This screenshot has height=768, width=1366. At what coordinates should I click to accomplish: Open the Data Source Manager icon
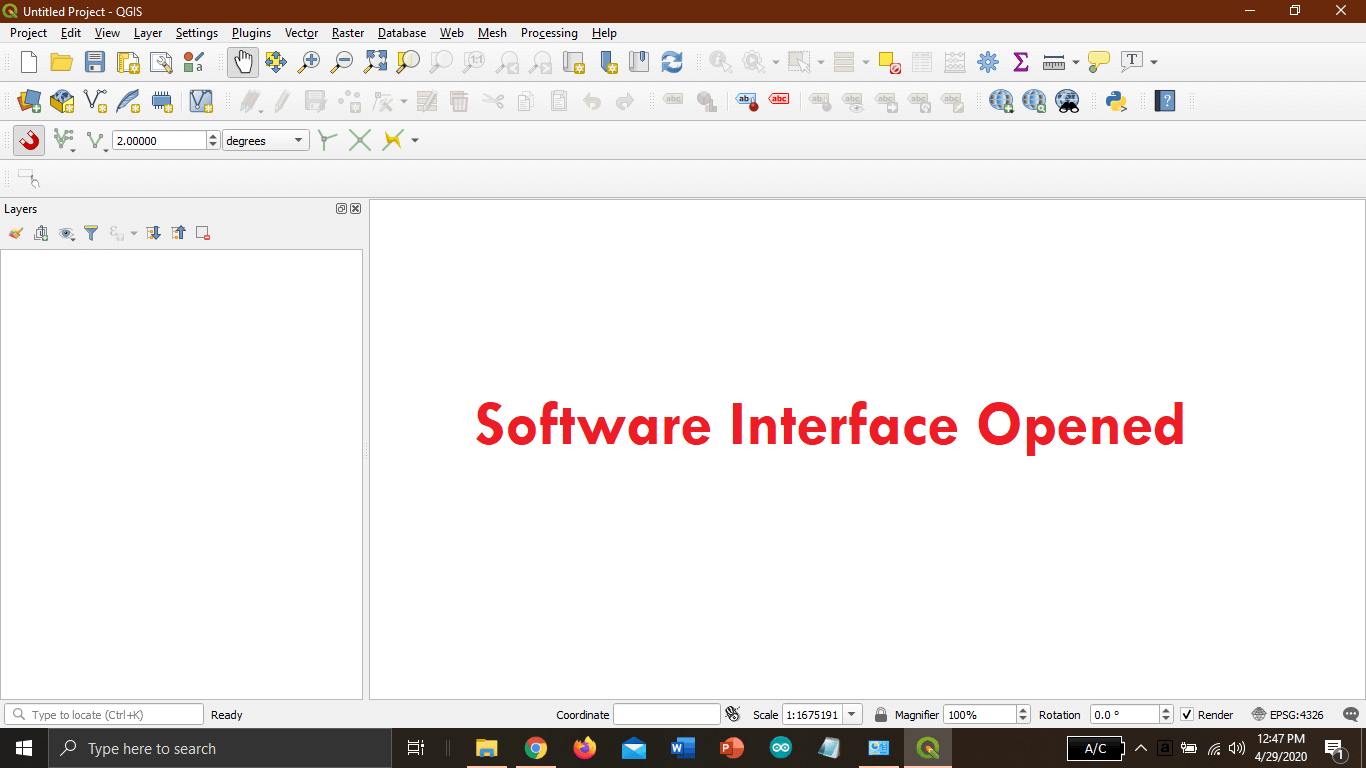29,101
